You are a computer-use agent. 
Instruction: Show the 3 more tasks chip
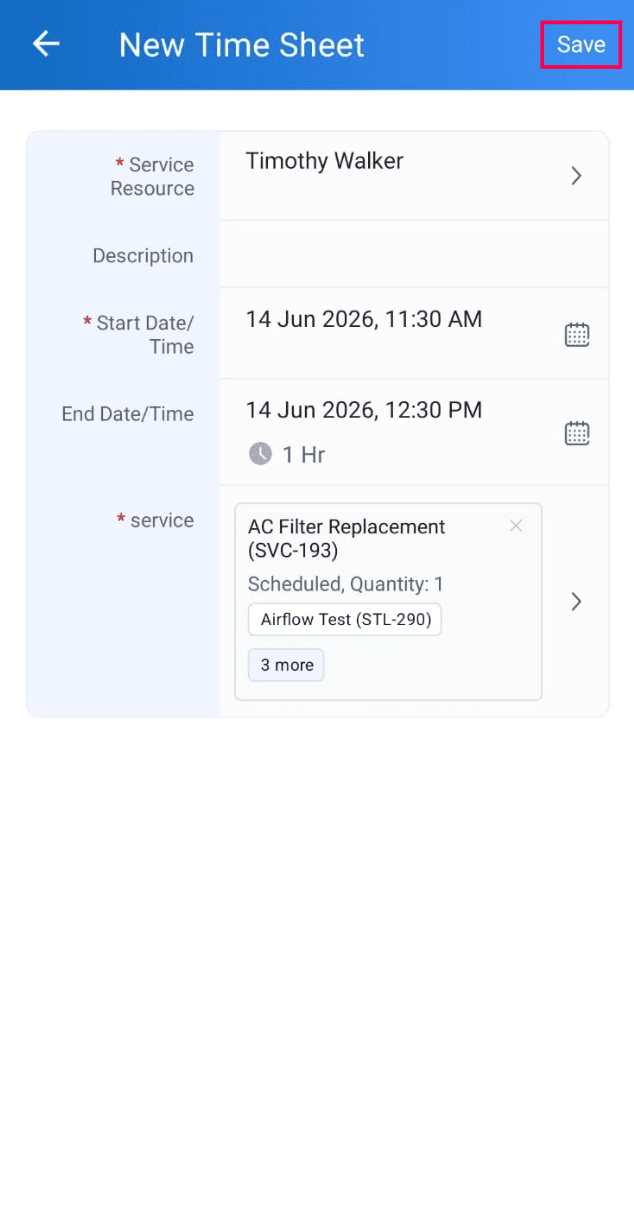[286, 665]
